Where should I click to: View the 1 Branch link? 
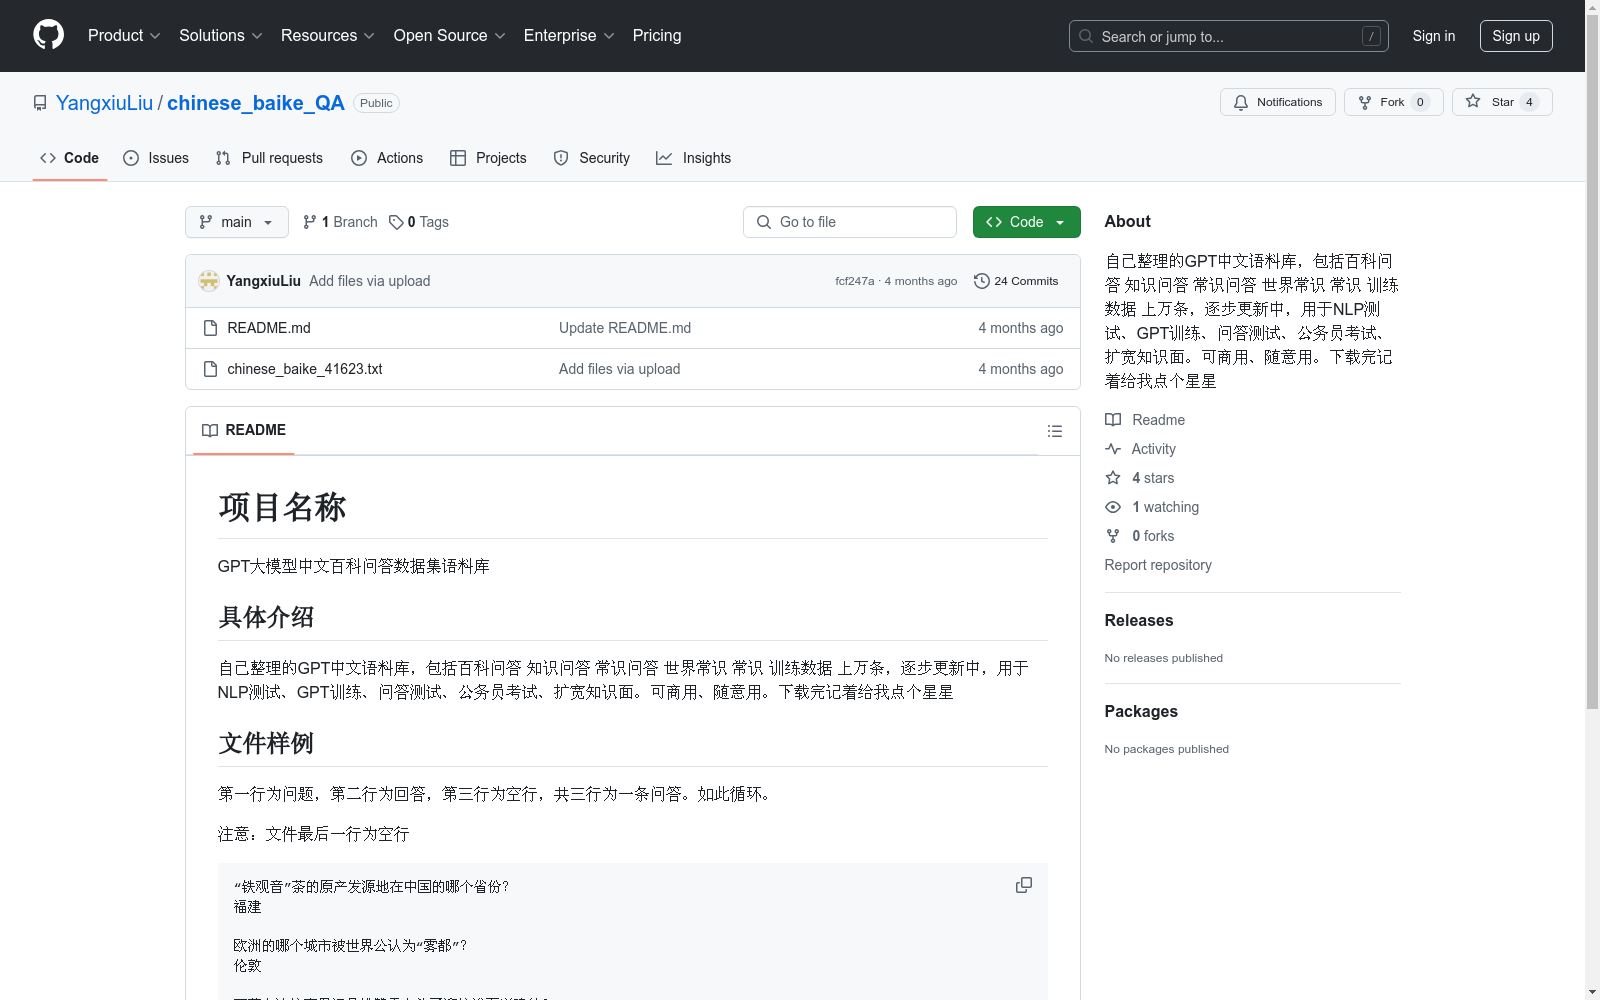coord(340,222)
